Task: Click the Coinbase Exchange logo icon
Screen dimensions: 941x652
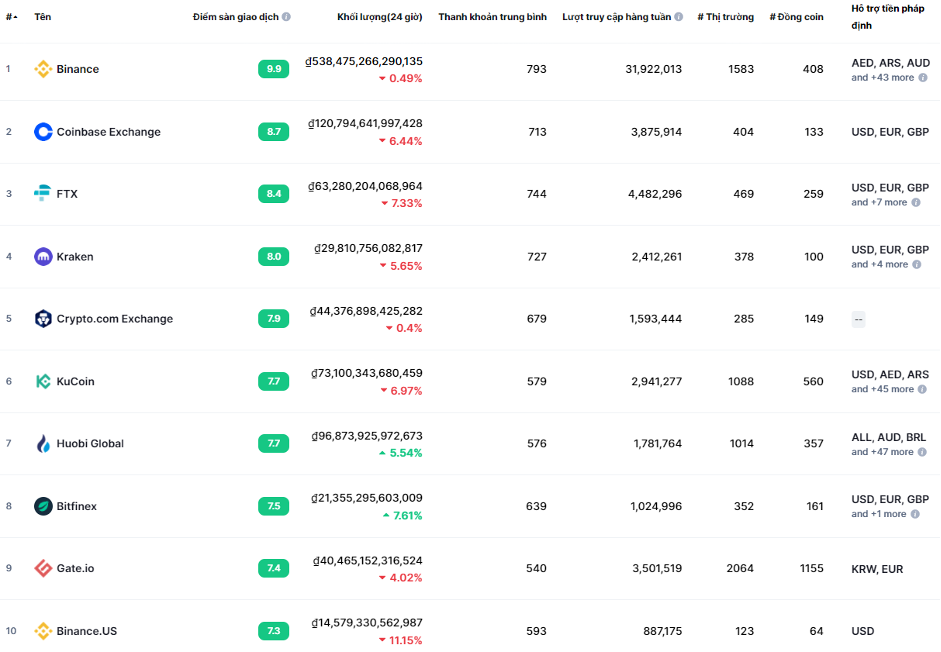Action: point(43,132)
